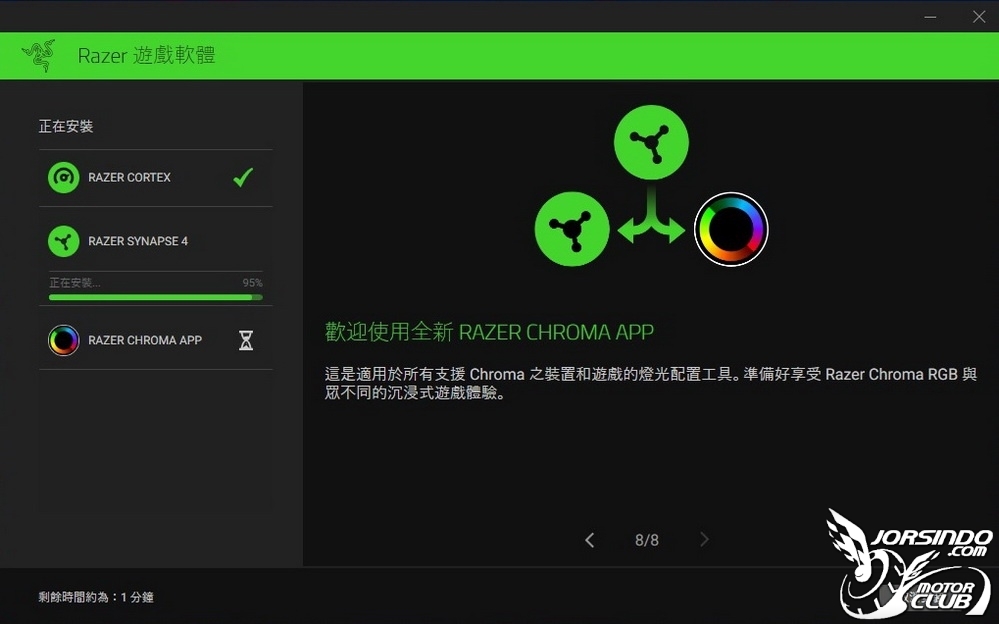This screenshot has height=624, width=999.
Task: Click the Razer Synapse 4 icon in install list
Action: click(x=64, y=242)
